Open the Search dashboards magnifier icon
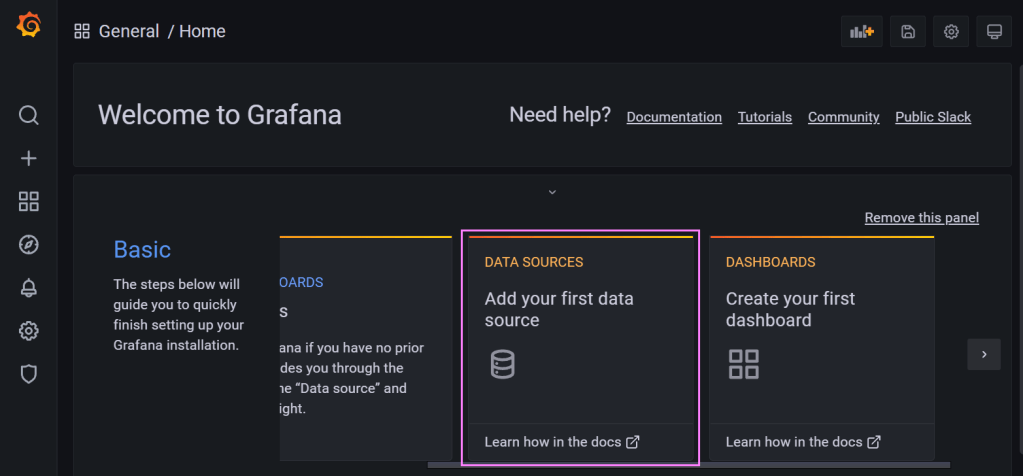Image resolution: width=1023 pixels, height=476 pixels. (x=29, y=115)
